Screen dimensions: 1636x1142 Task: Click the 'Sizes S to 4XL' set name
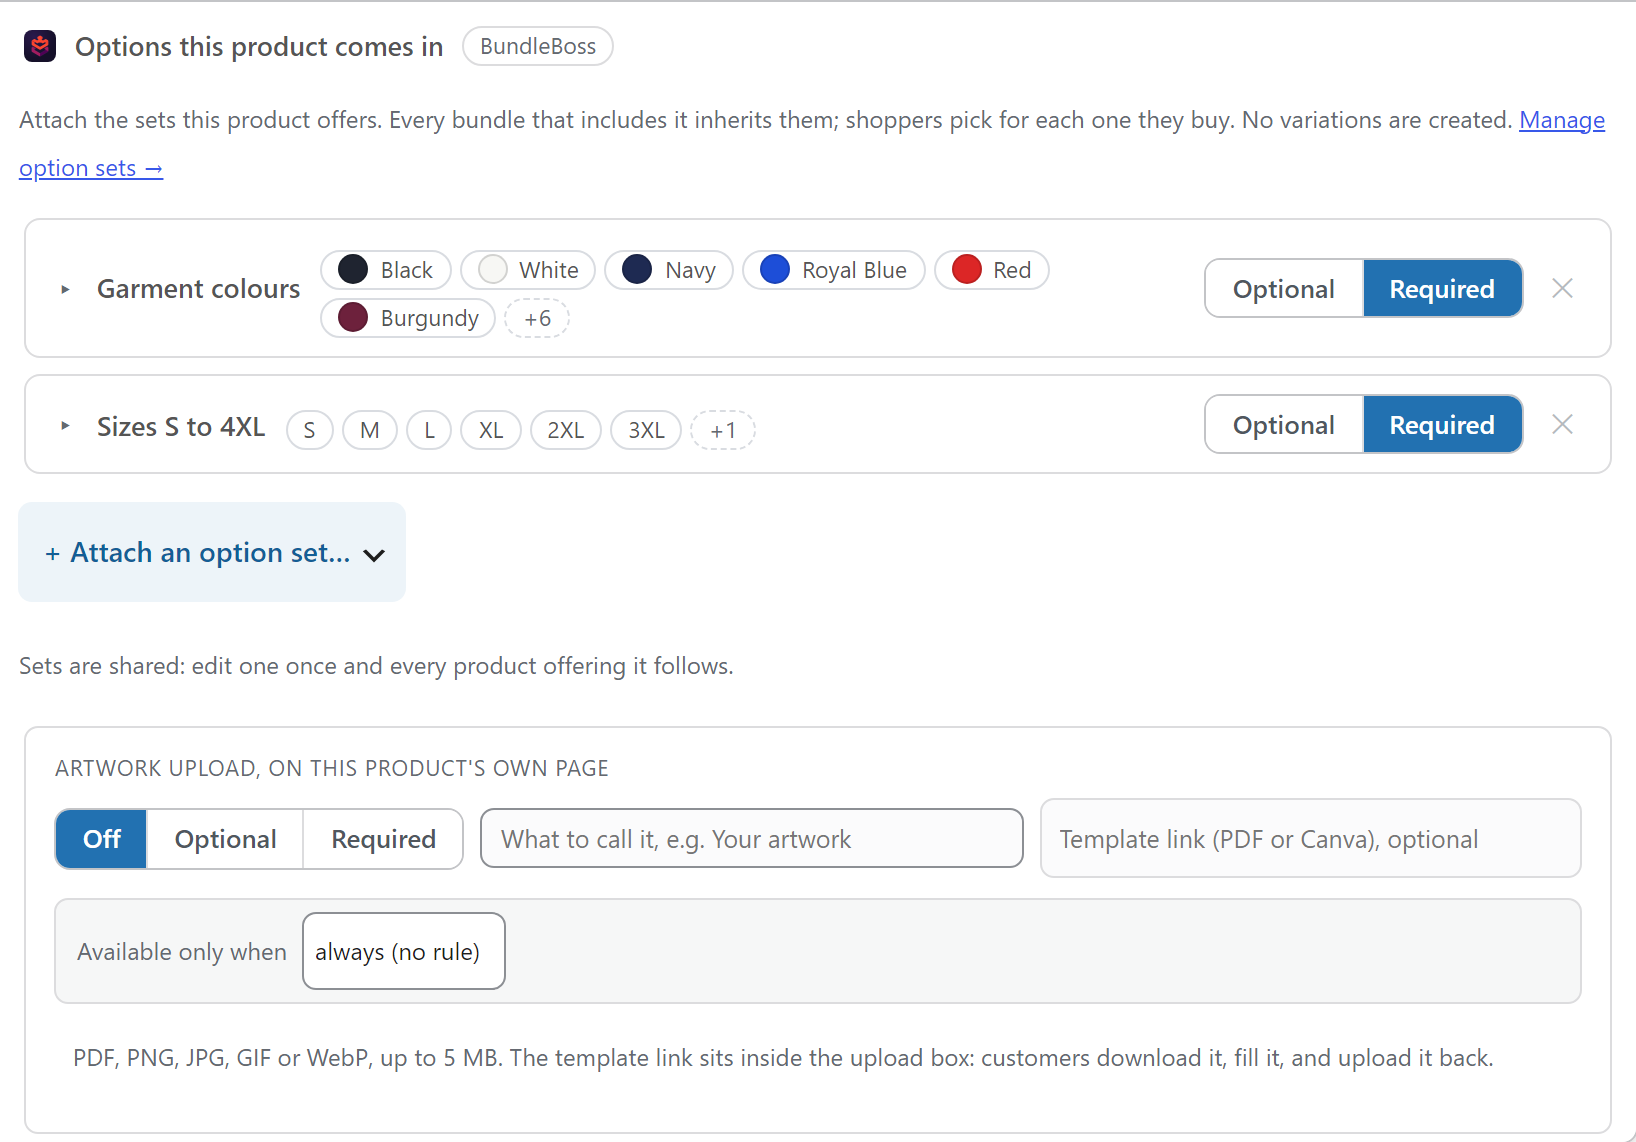click(181, 427)
